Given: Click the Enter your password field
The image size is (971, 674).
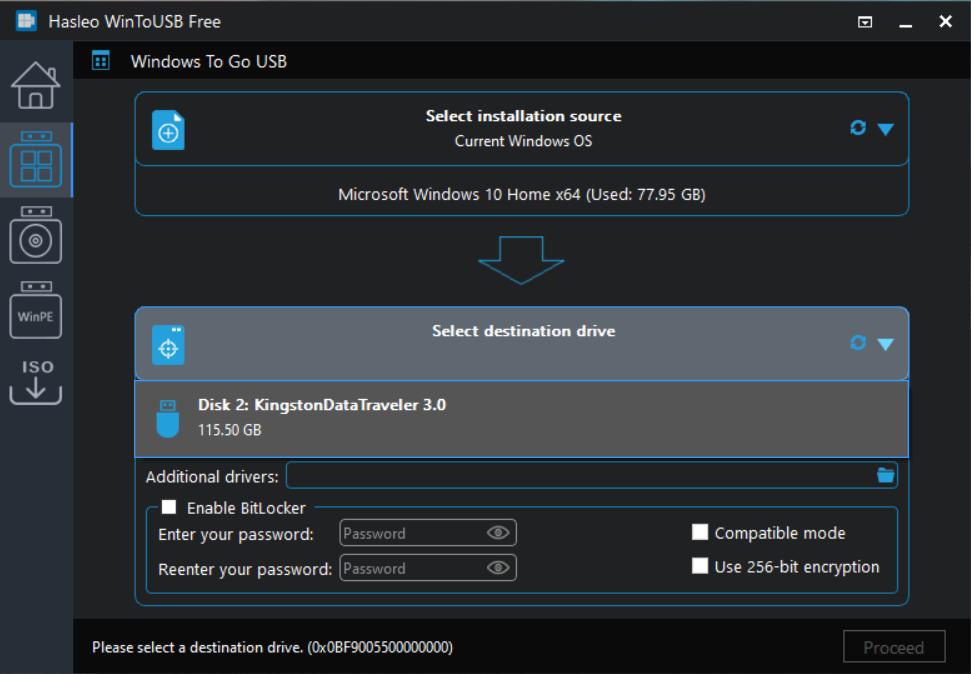Looking at the screenshot, I should tap(412, 533).
